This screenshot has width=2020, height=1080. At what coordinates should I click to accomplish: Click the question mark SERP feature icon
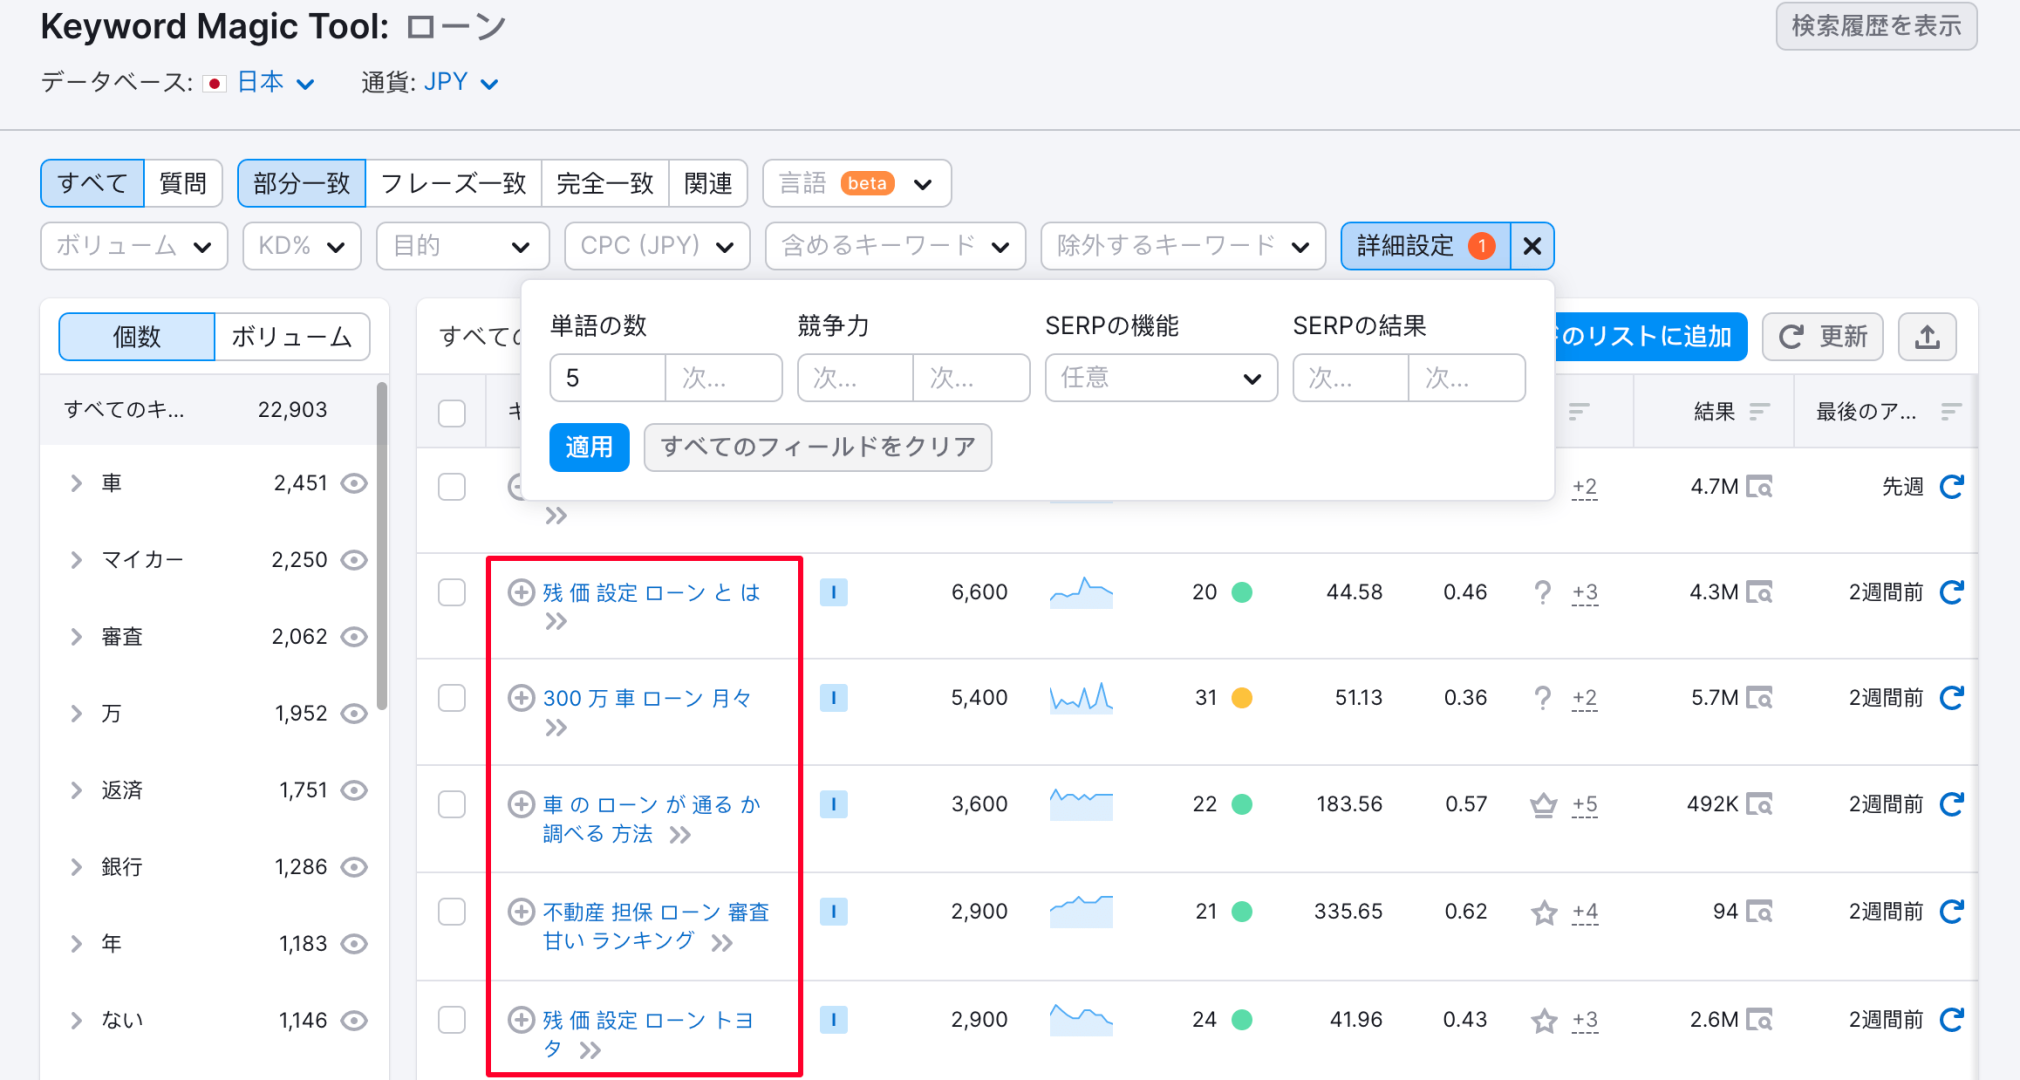[1543, 592]
